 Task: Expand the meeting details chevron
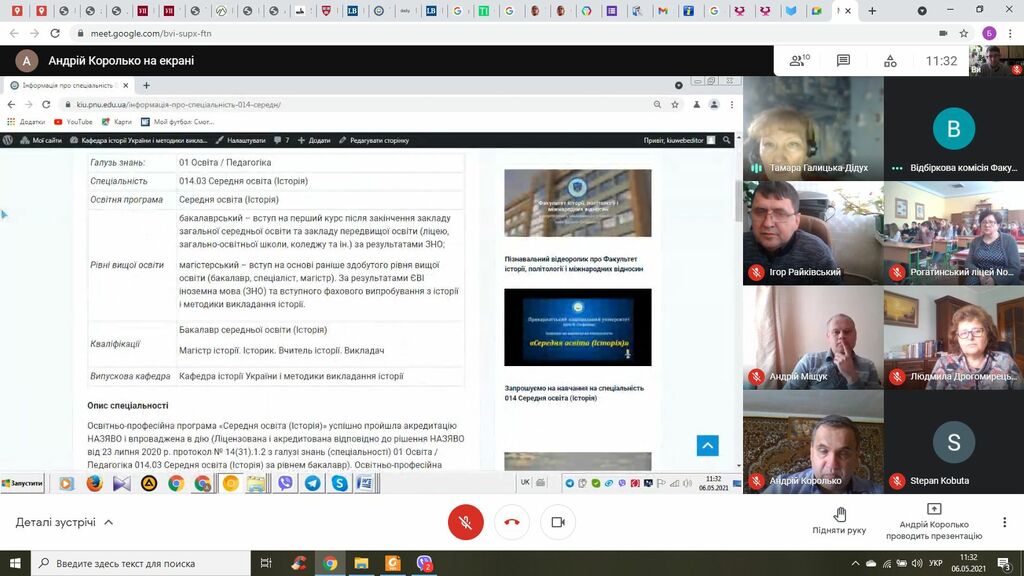pyautogui.click(x=109, y=522)
